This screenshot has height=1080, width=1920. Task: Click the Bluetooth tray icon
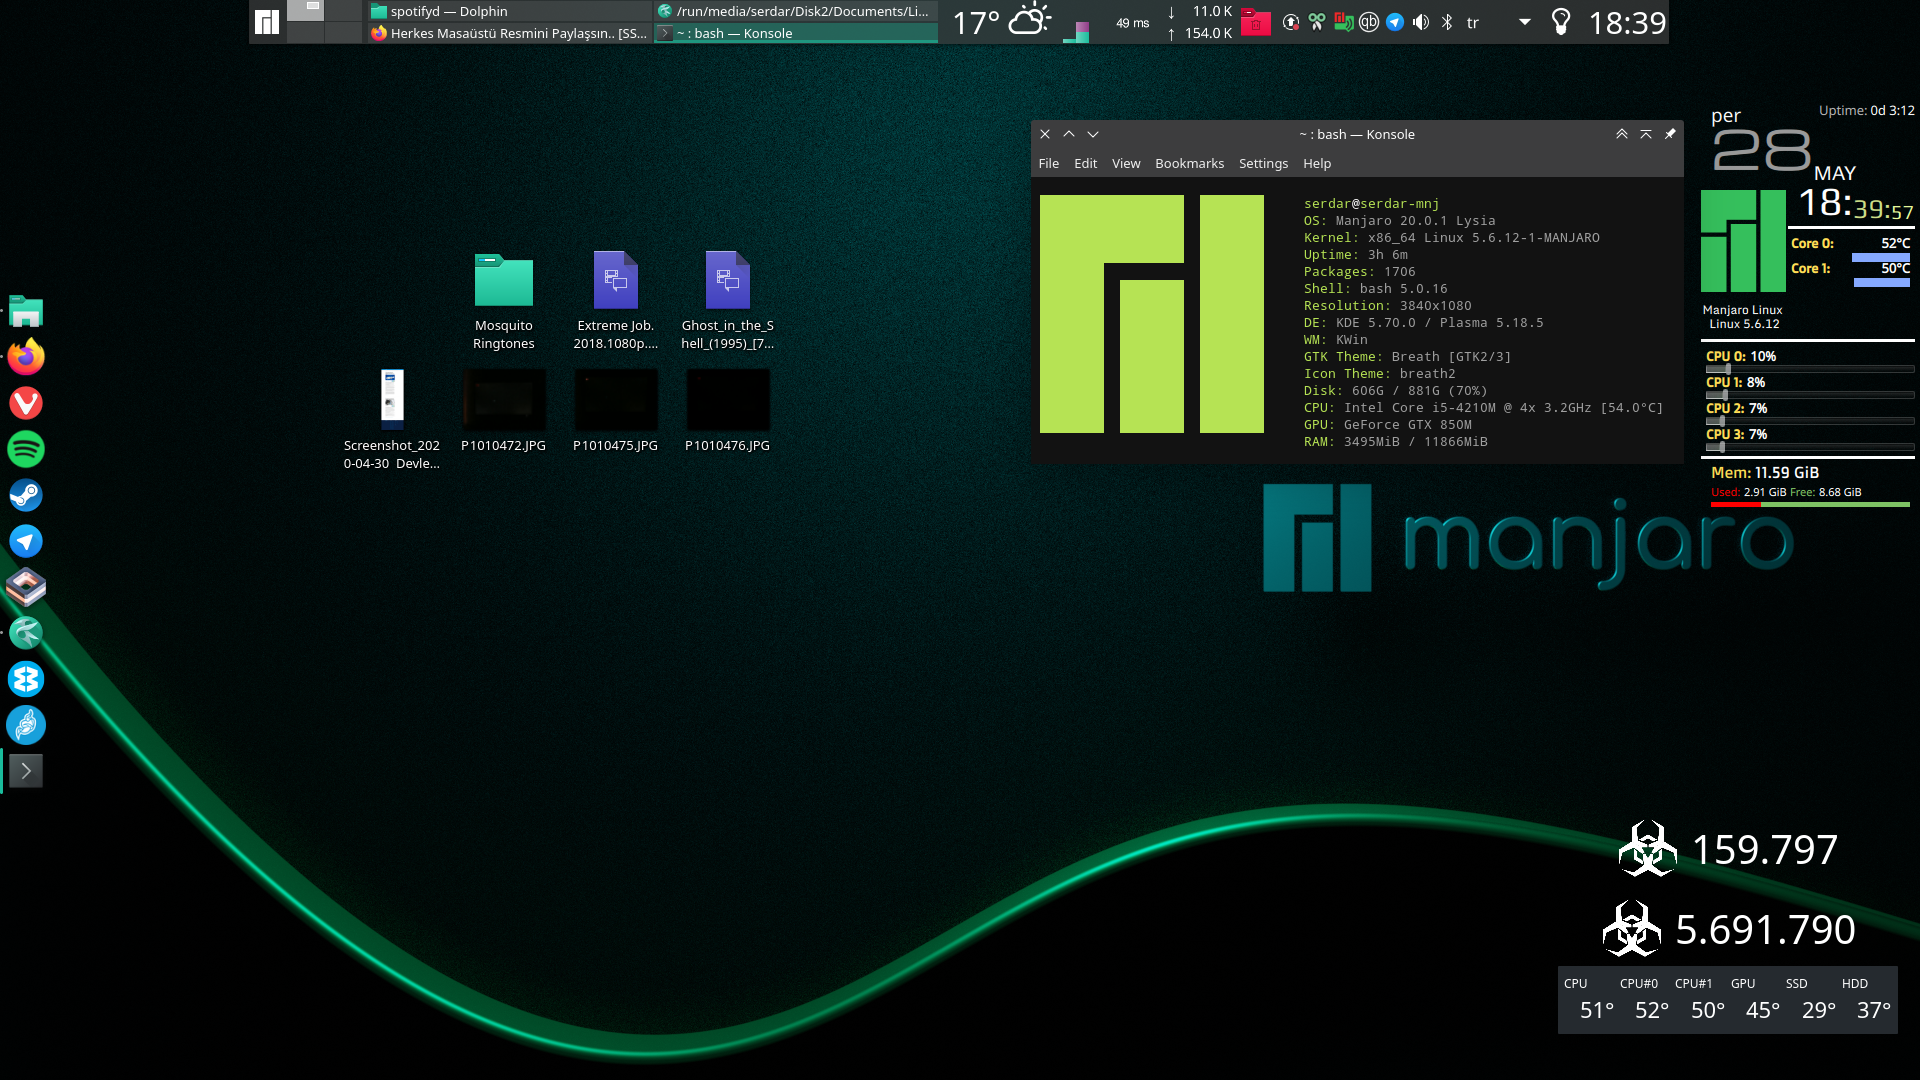click(1447, 22)
